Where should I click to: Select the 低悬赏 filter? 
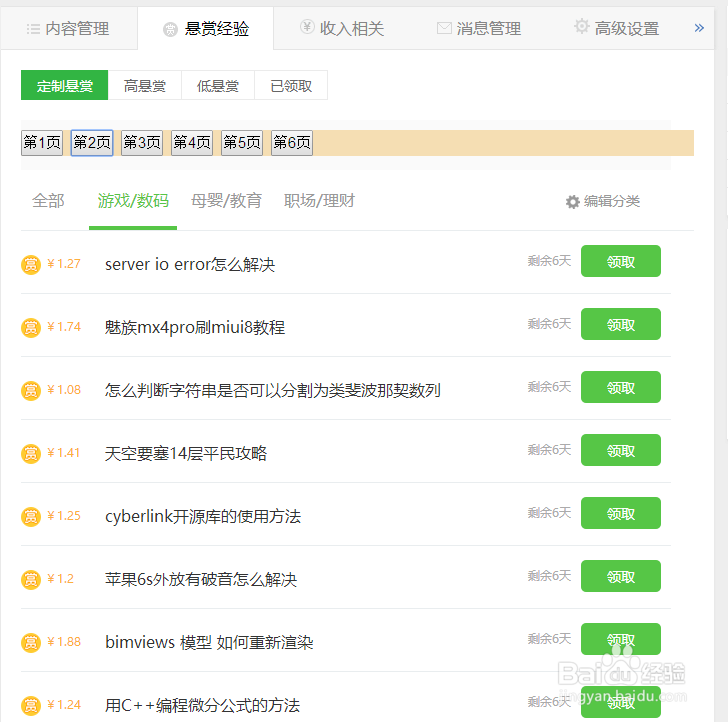click(x=218, y=86)
